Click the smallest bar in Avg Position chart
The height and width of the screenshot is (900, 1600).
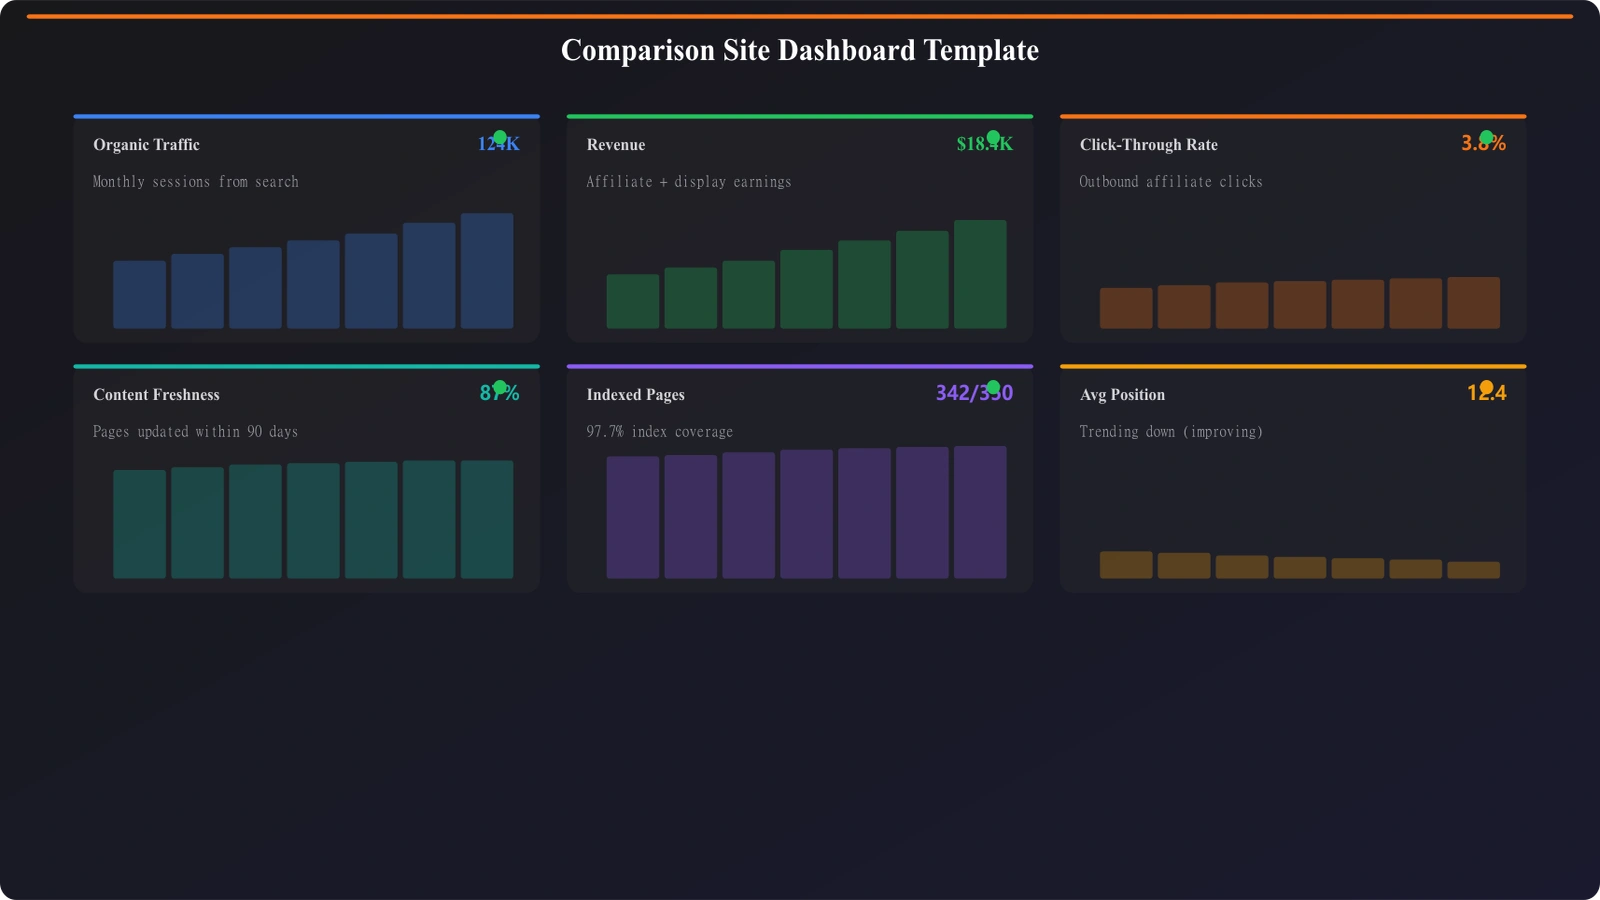point(1473,568)
